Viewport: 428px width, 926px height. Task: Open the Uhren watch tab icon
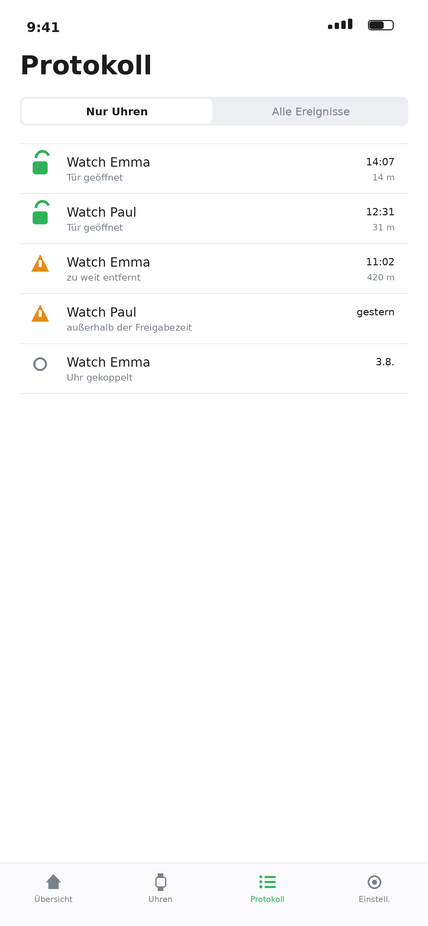[161, 882]
